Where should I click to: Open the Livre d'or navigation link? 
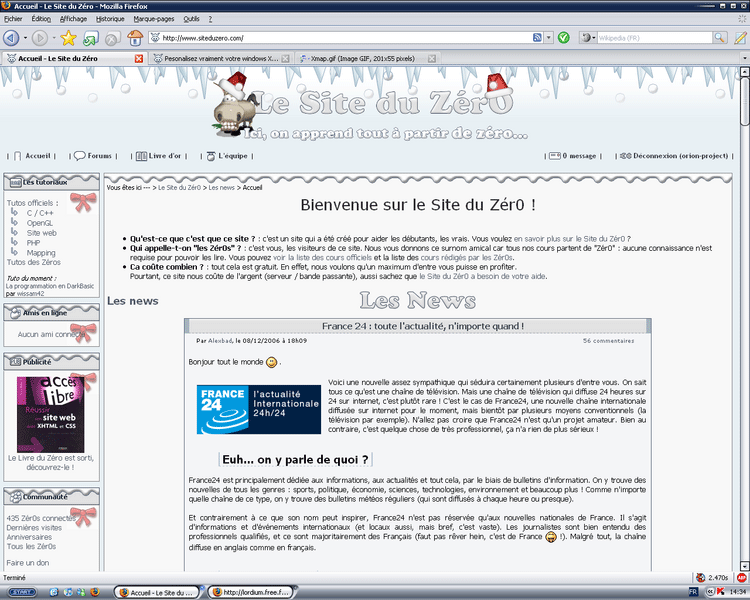(x=164, y=156)
